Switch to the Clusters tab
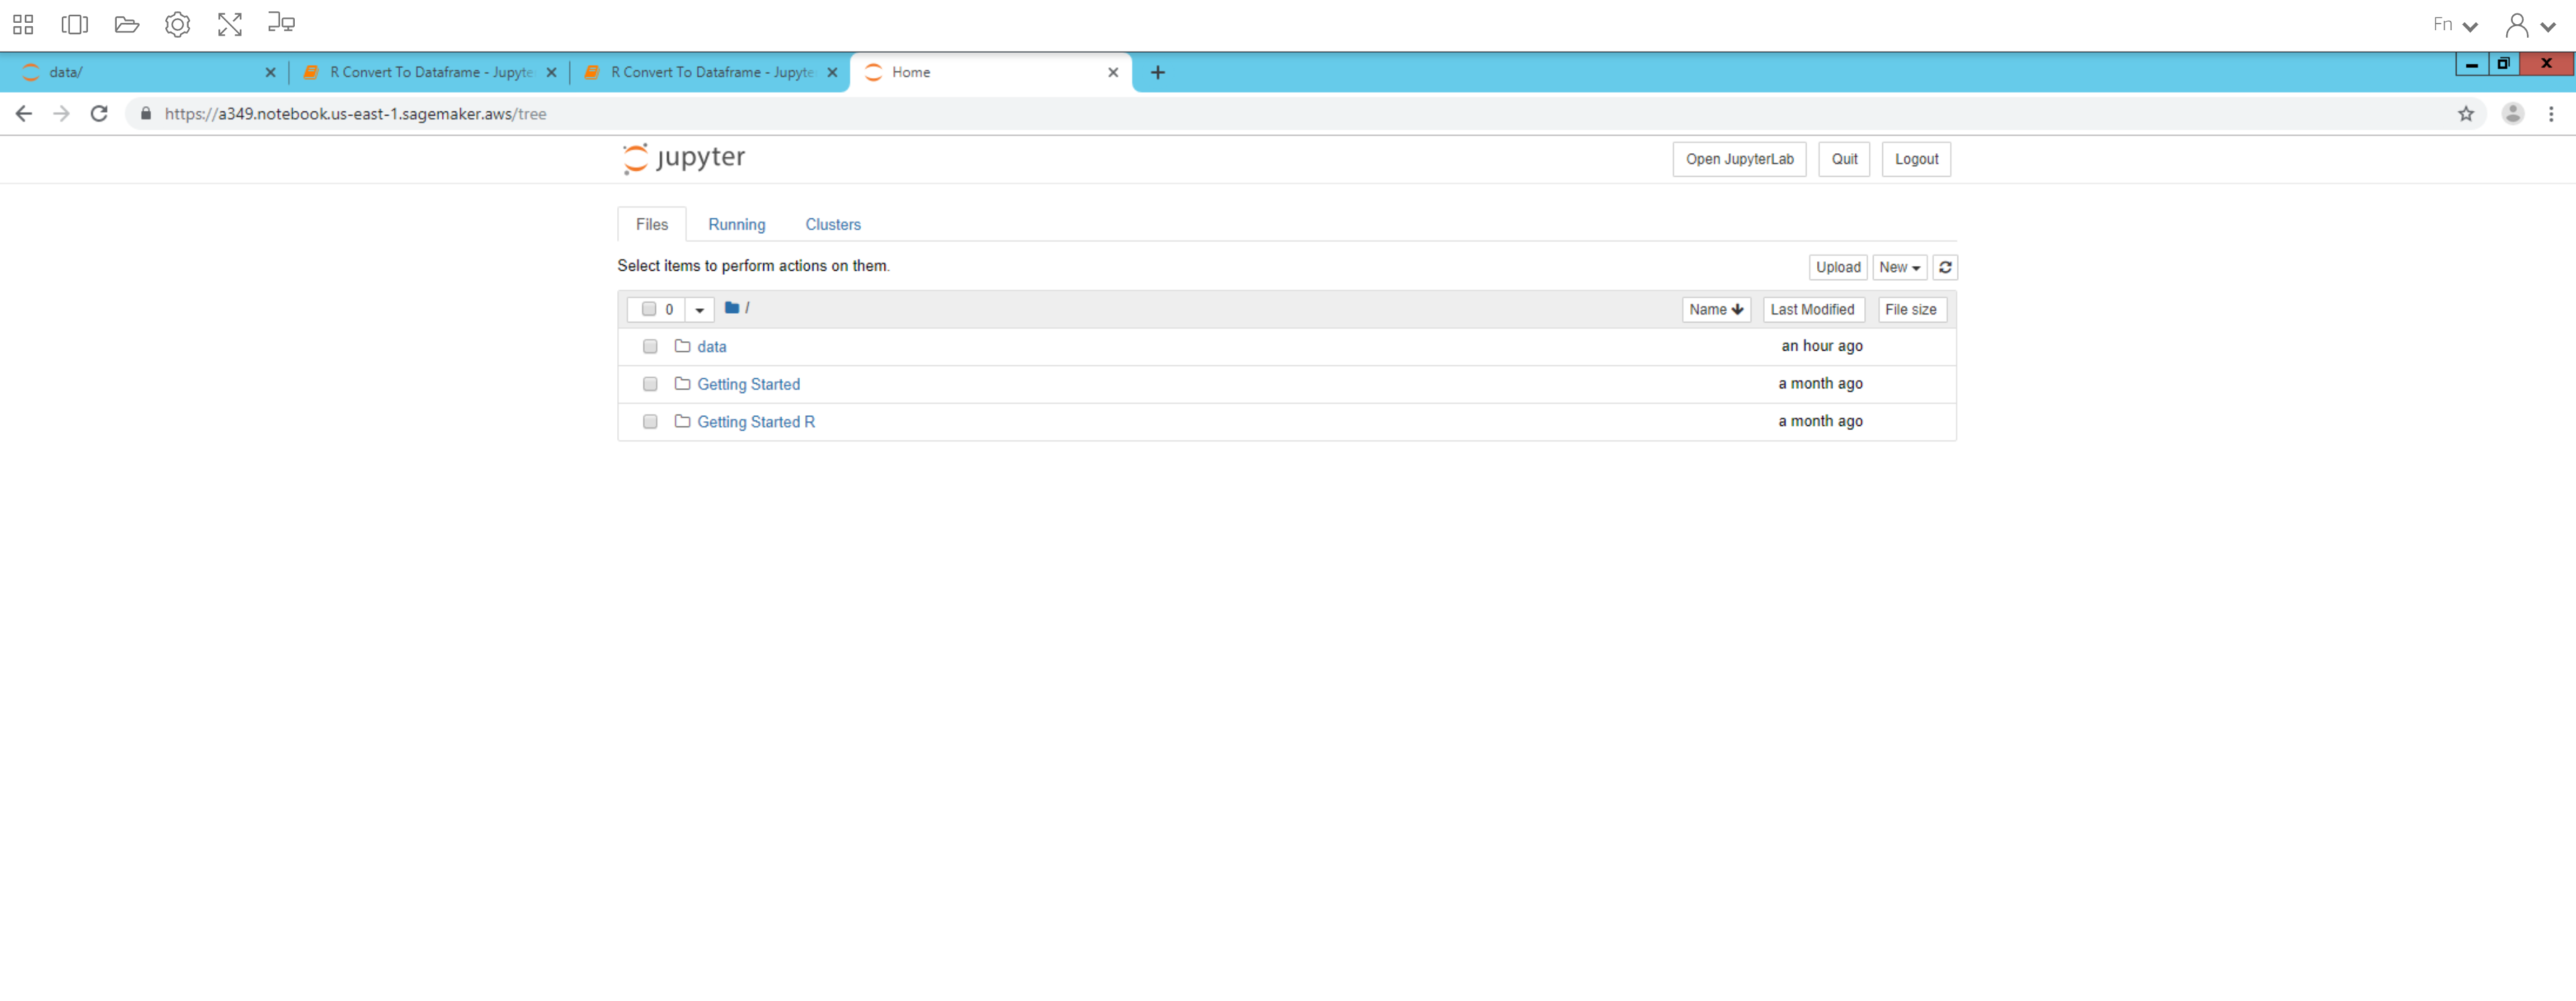This screenshot has width=2576, height=1001. 832,224
